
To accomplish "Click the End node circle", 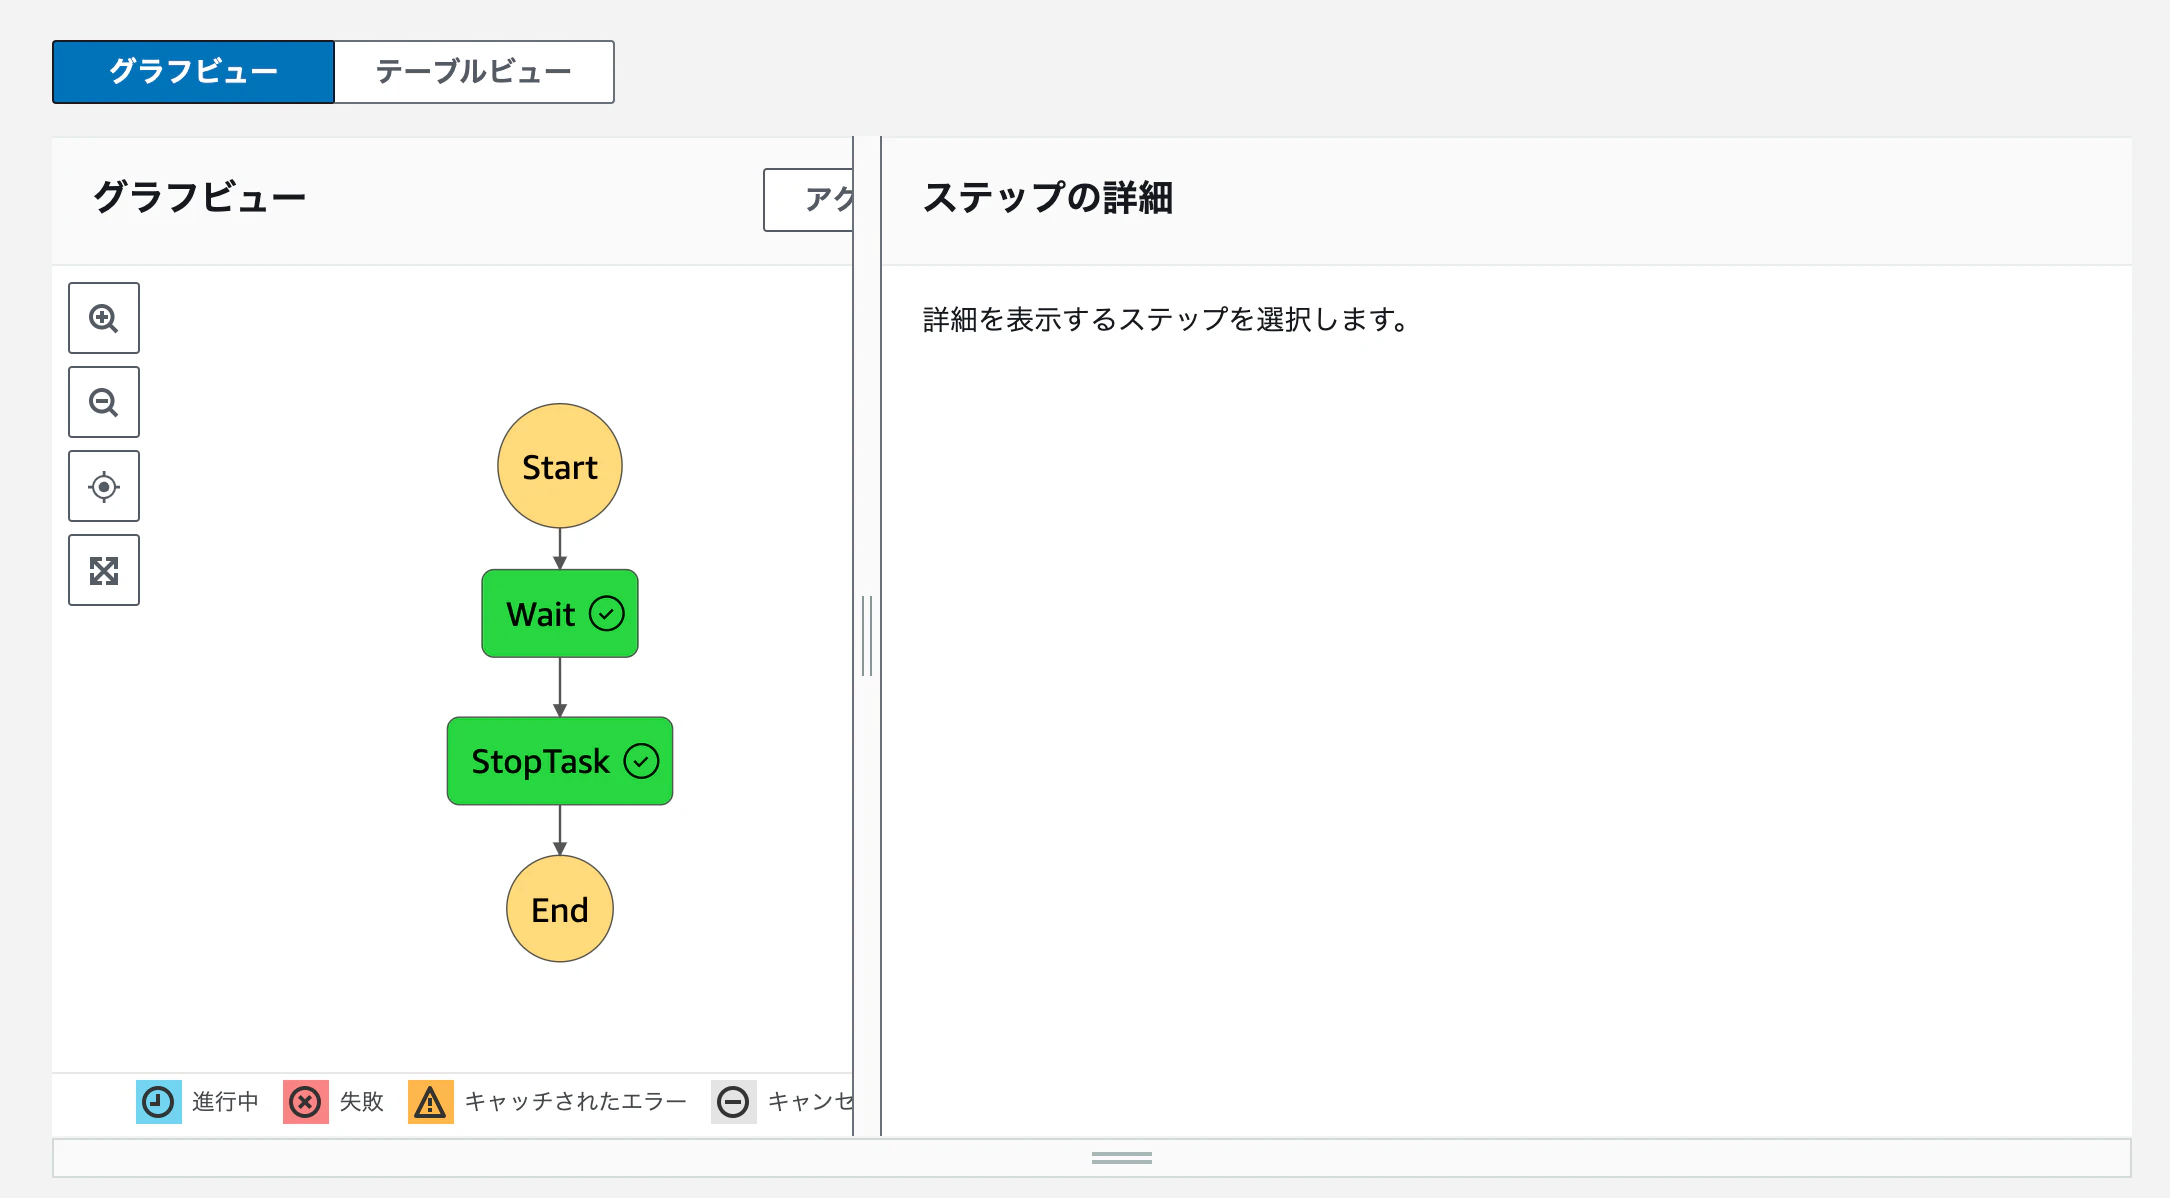I will coord(559,909).
